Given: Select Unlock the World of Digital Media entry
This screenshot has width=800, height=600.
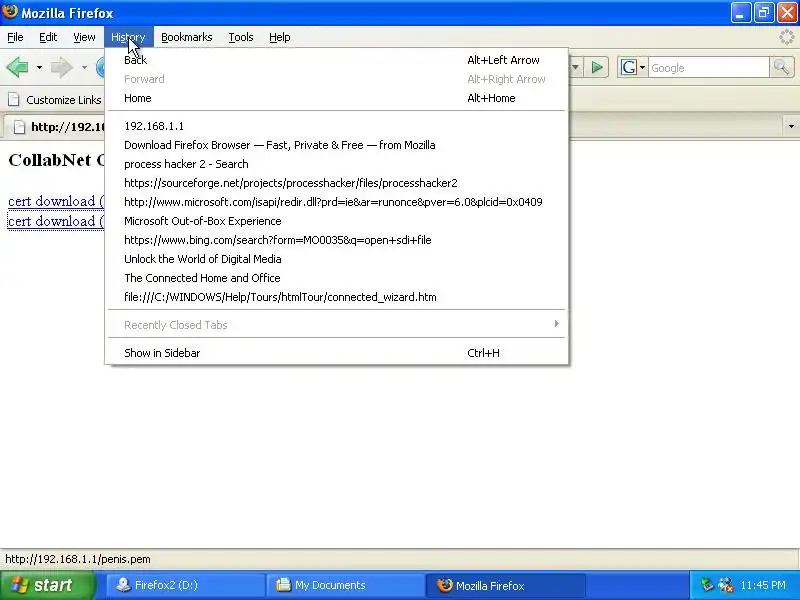Looking at the screenshot, I should [x=337, y=259].
